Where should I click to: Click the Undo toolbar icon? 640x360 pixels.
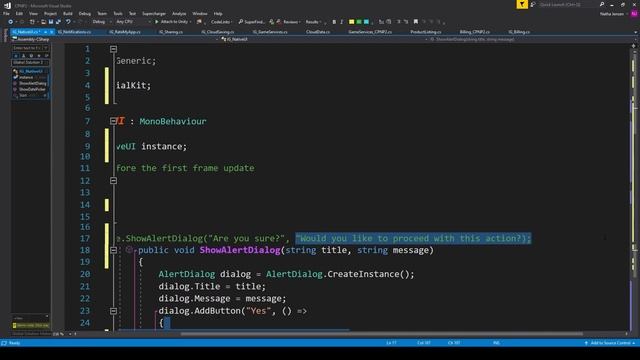tap(68, 22)
